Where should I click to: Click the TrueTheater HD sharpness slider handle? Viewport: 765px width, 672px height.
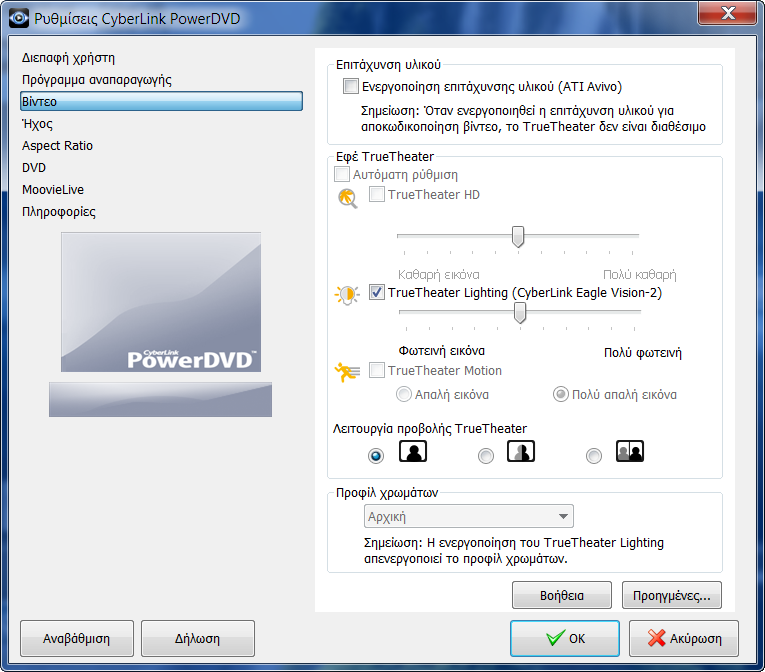click(x=518, y=237)
